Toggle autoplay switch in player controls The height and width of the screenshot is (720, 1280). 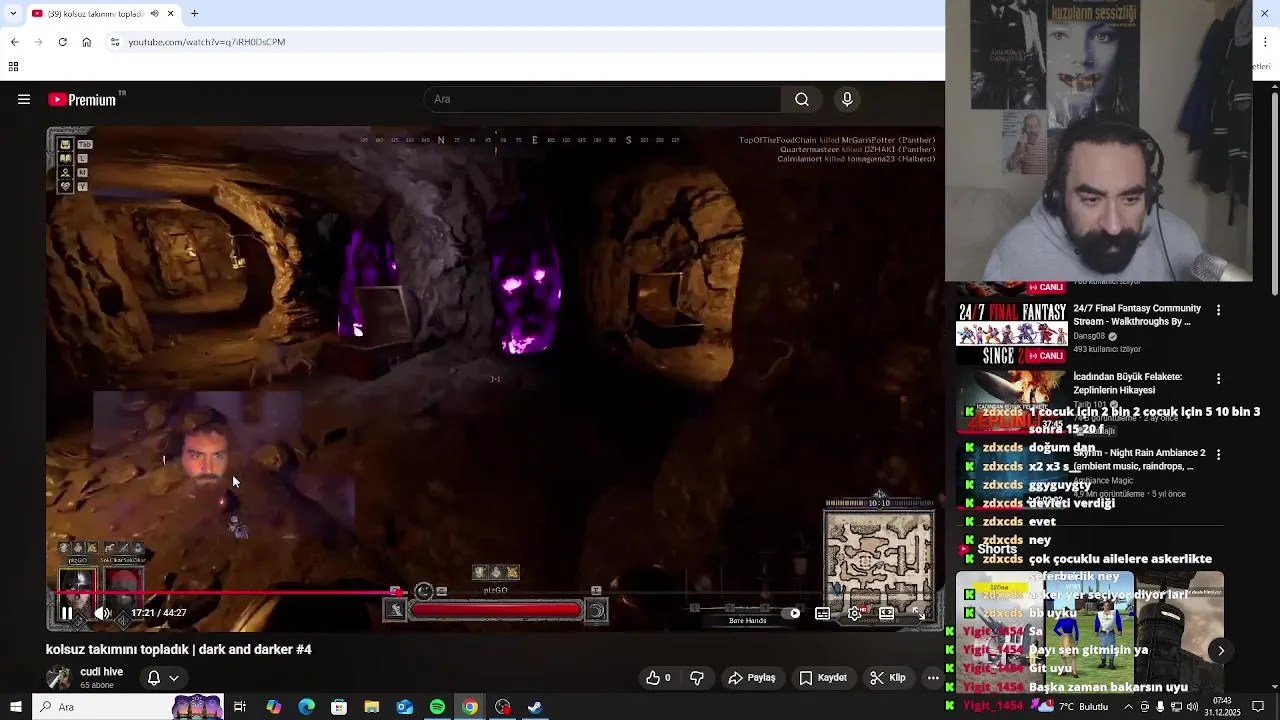(x=791, y=613)
